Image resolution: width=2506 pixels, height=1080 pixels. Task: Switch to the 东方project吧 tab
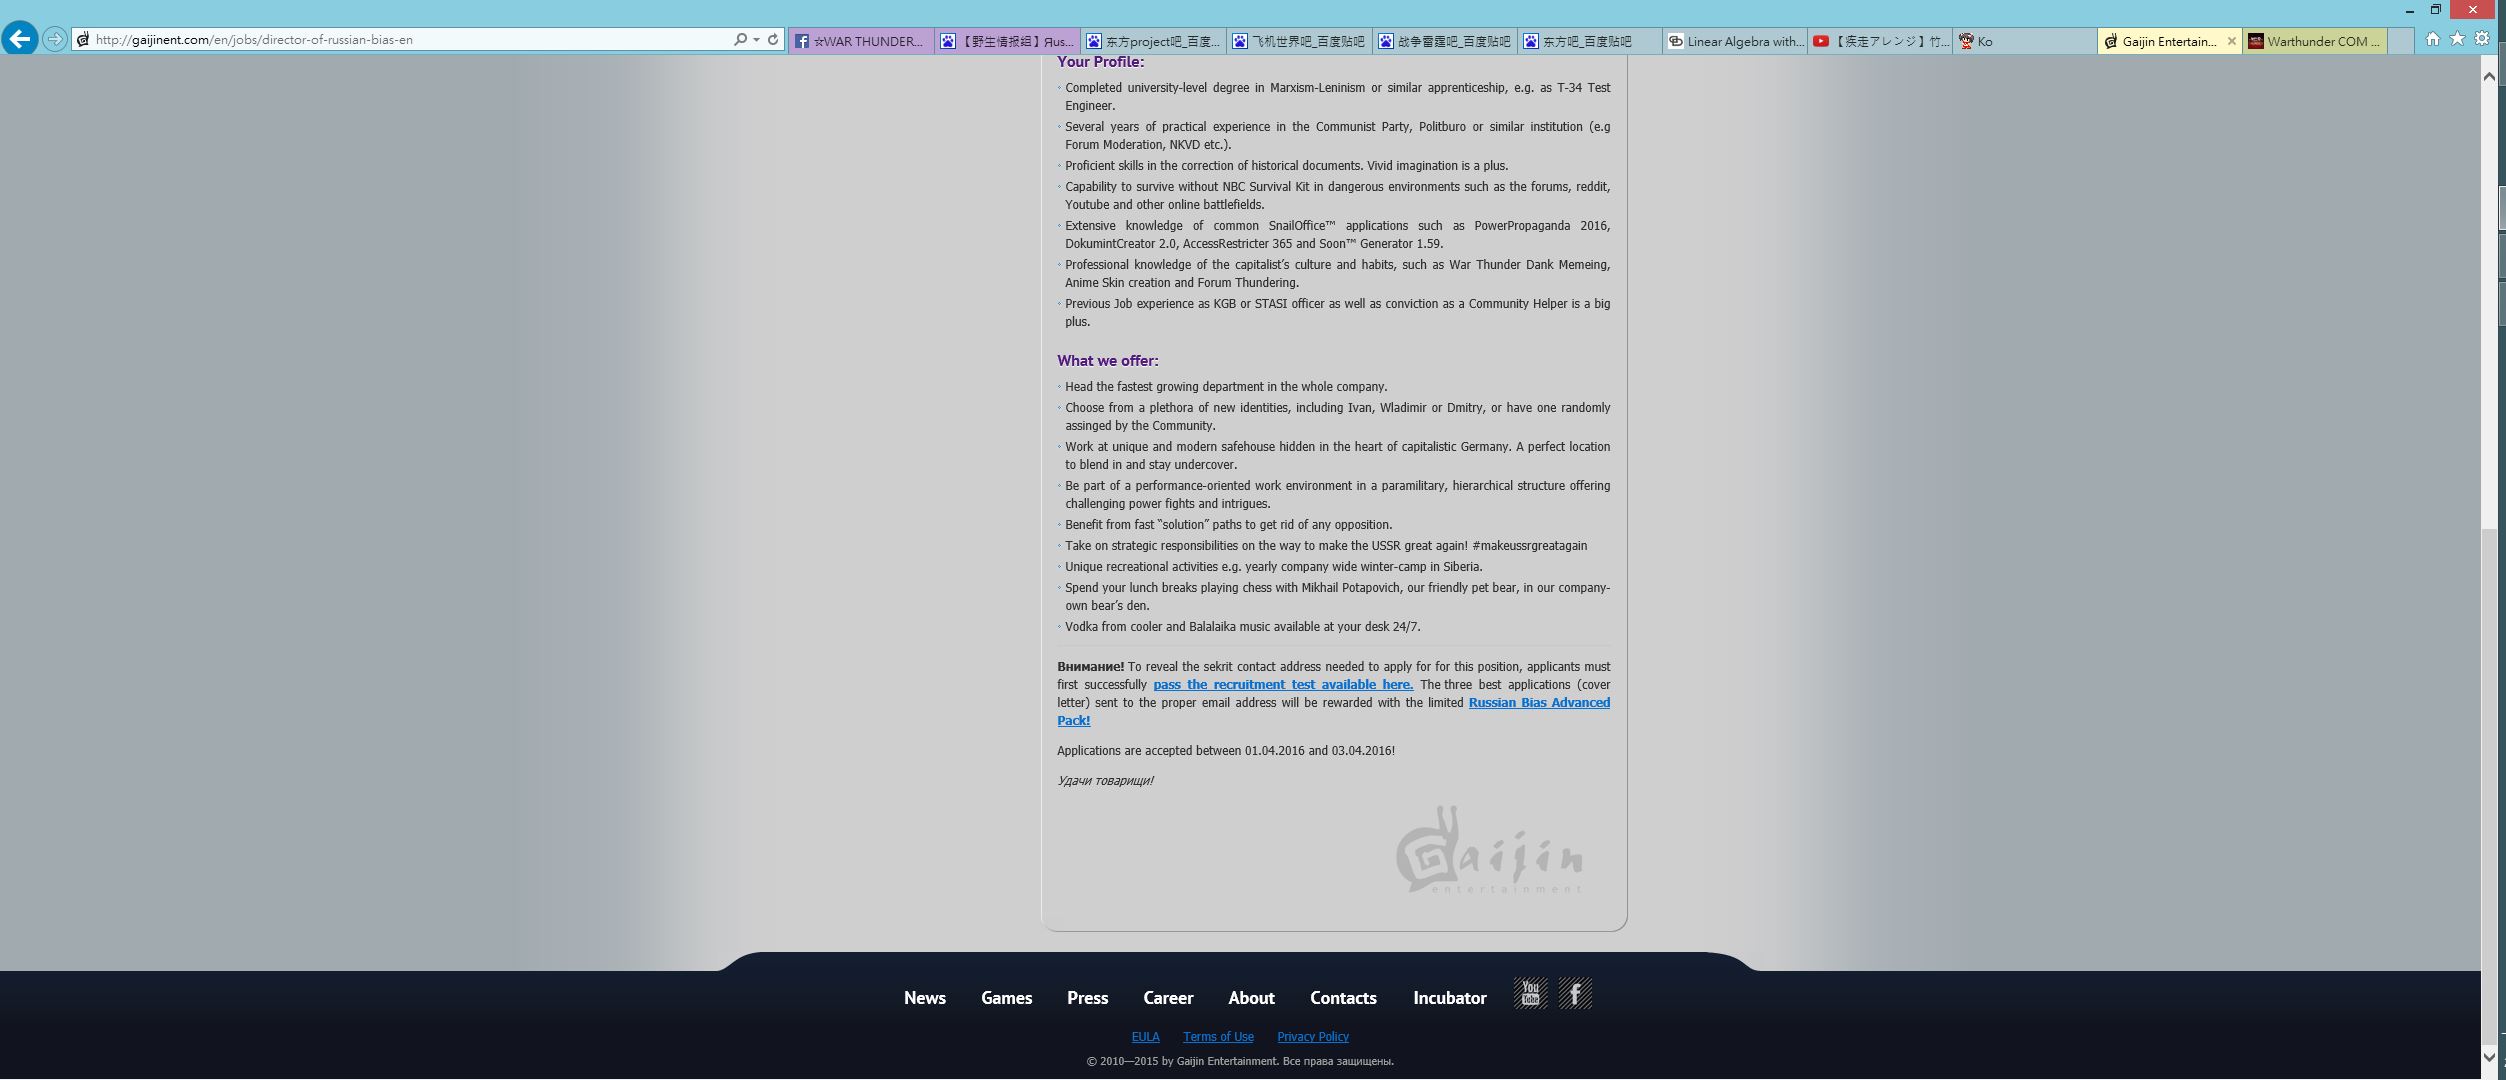point(1153,41)
